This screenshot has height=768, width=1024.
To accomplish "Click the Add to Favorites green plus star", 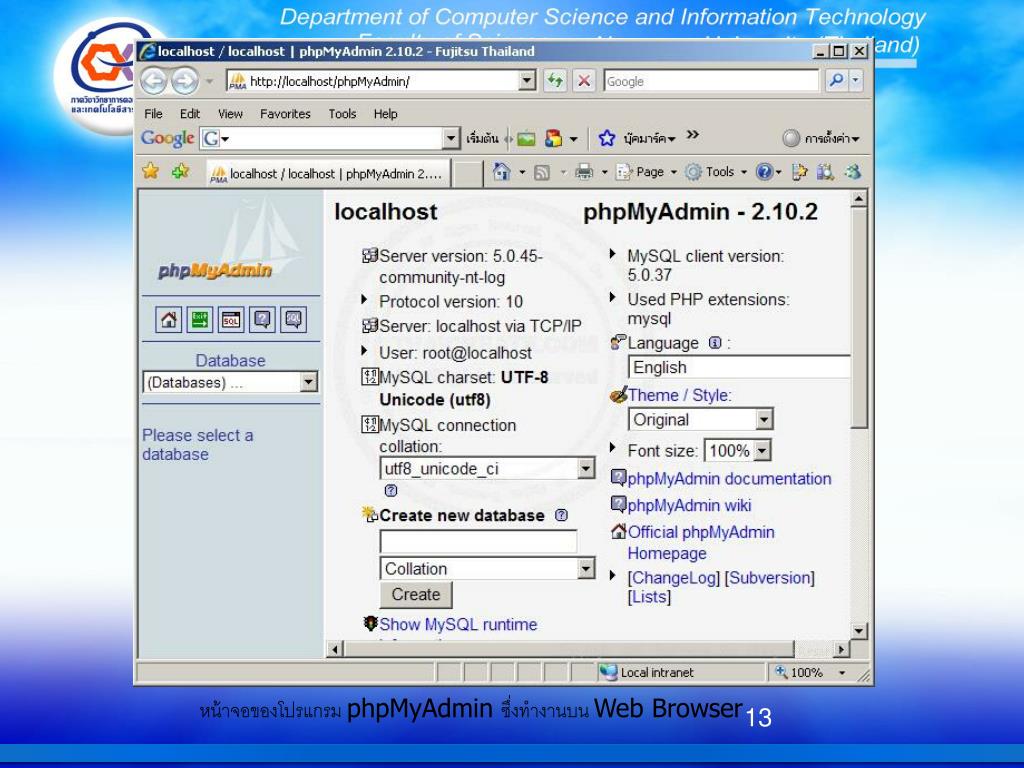I will (x=180, y=171).
